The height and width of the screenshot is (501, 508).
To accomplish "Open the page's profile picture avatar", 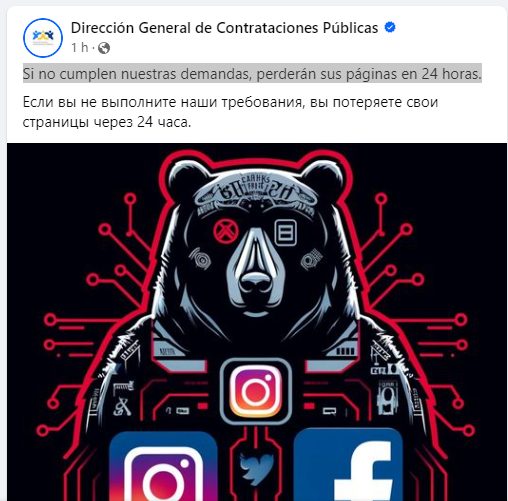I will click(43, 38).
